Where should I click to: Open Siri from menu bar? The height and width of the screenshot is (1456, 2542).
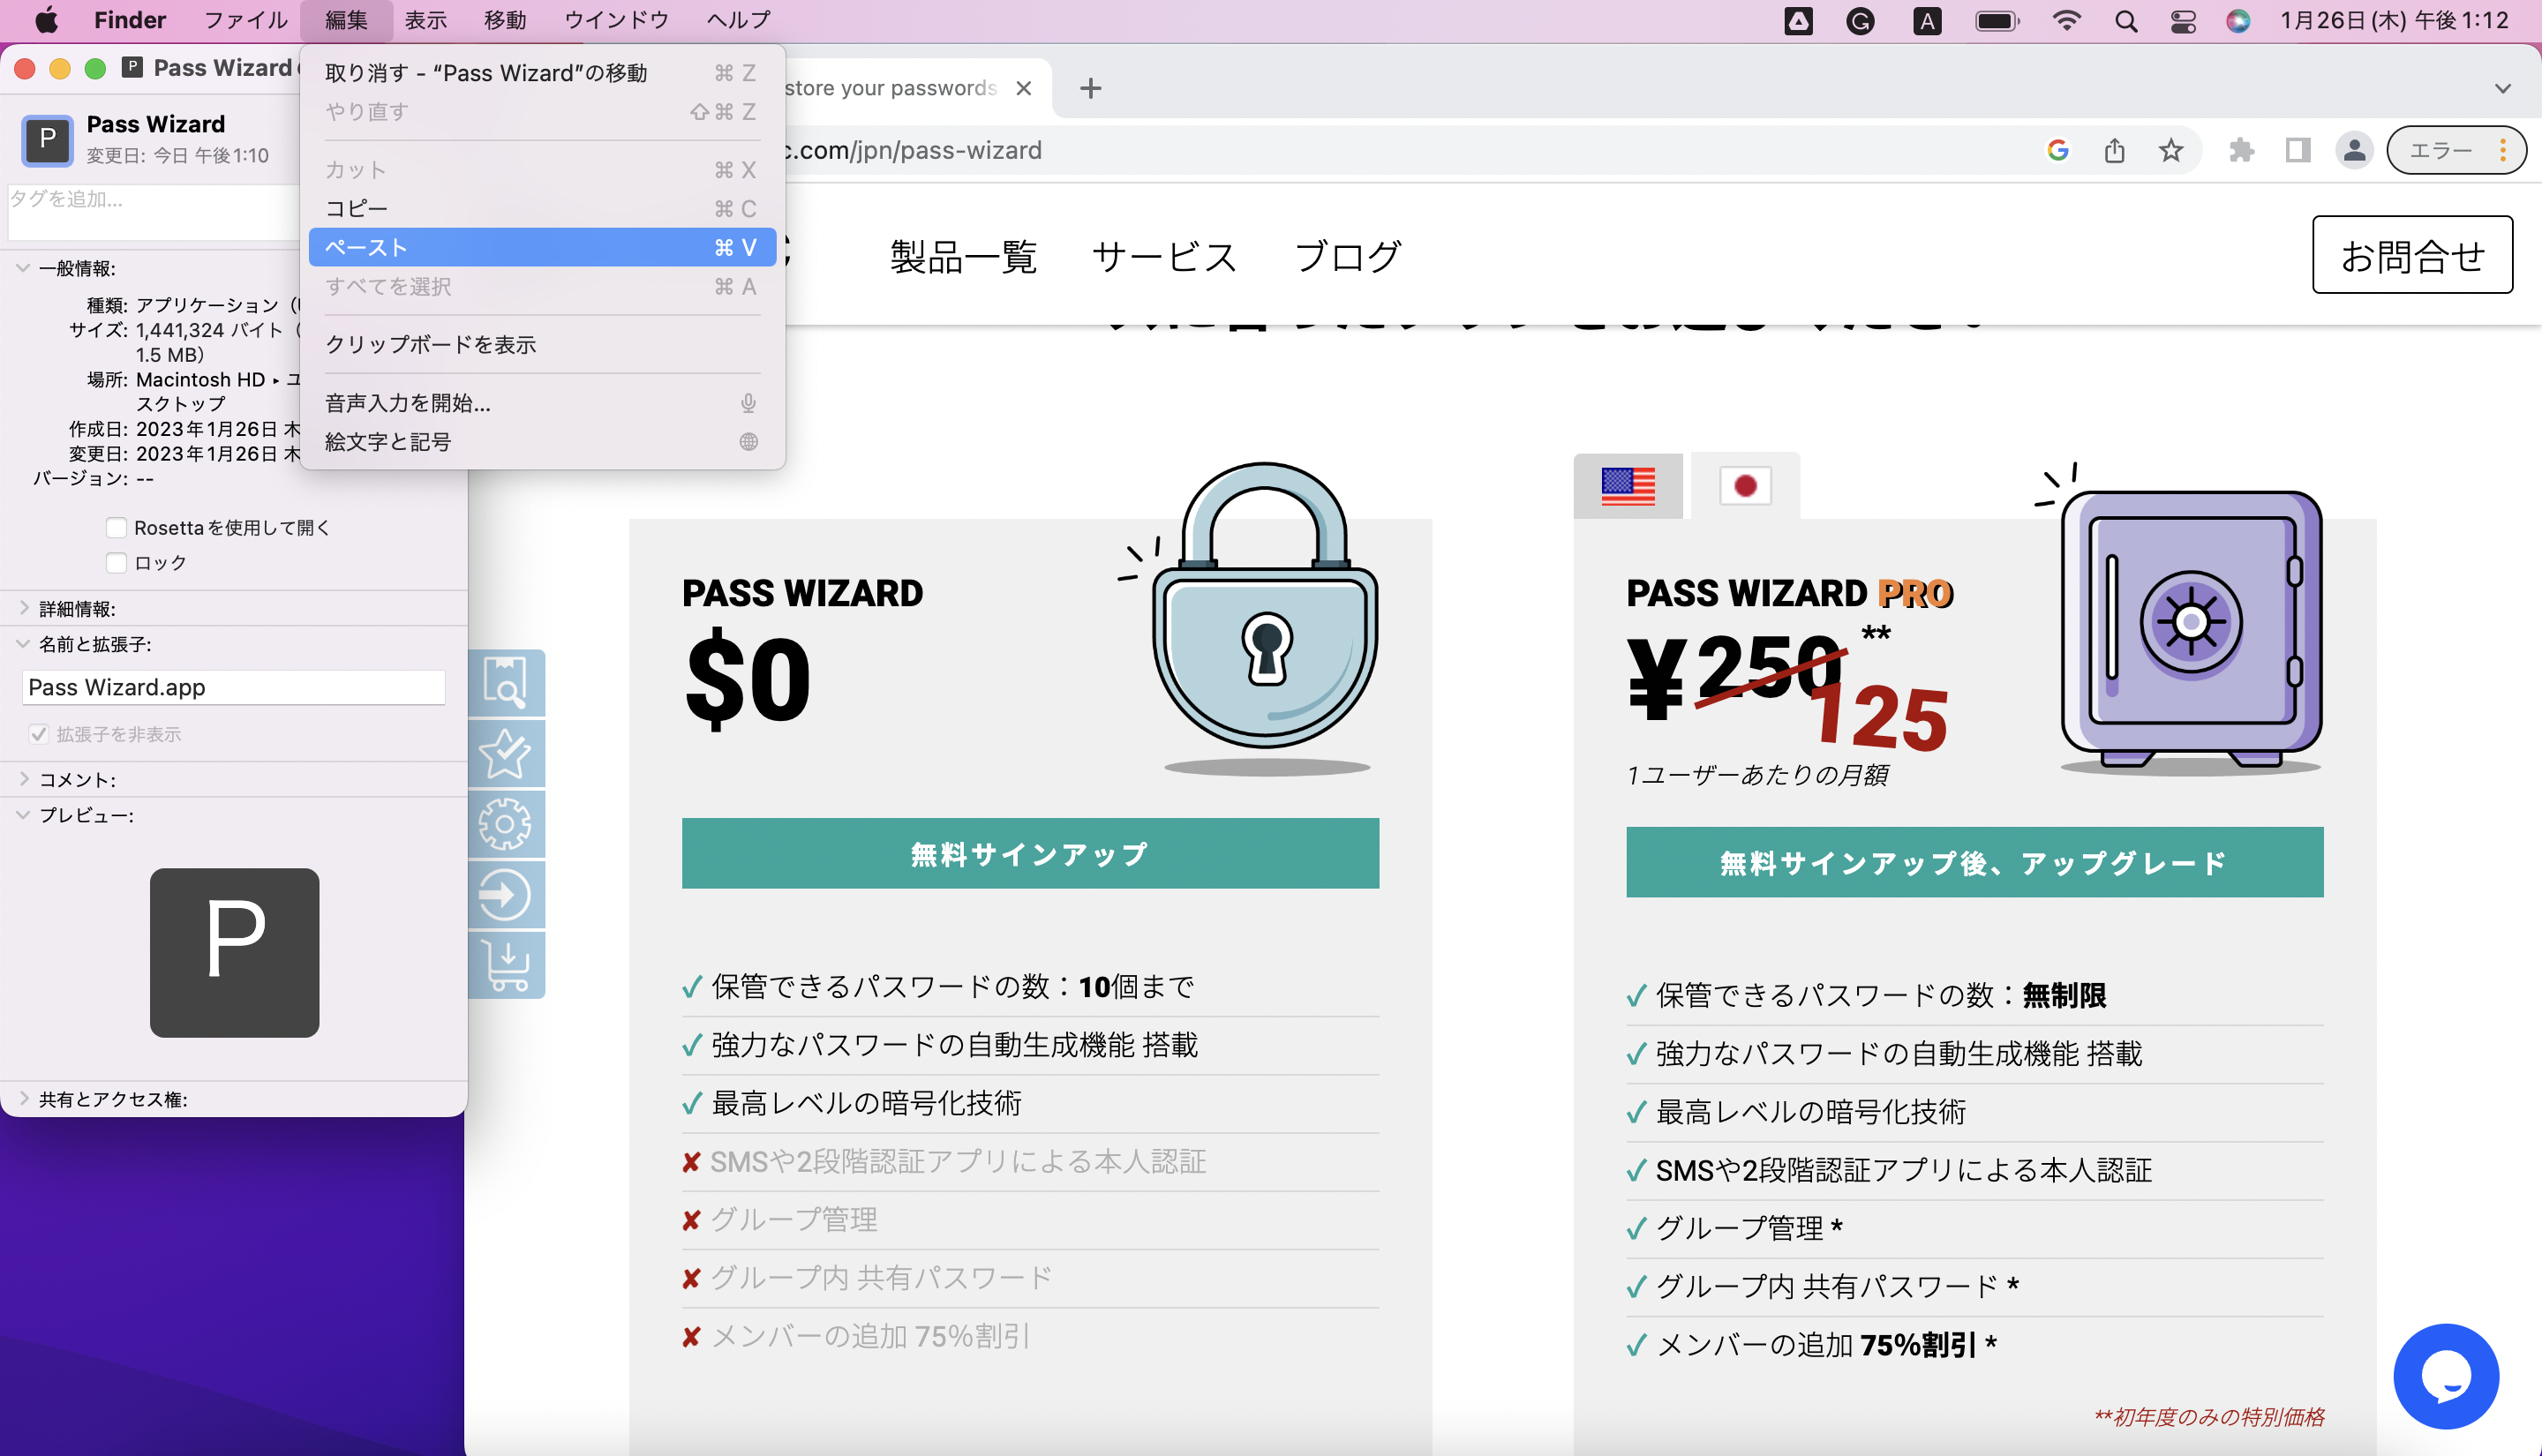[x=2238, y=21]
